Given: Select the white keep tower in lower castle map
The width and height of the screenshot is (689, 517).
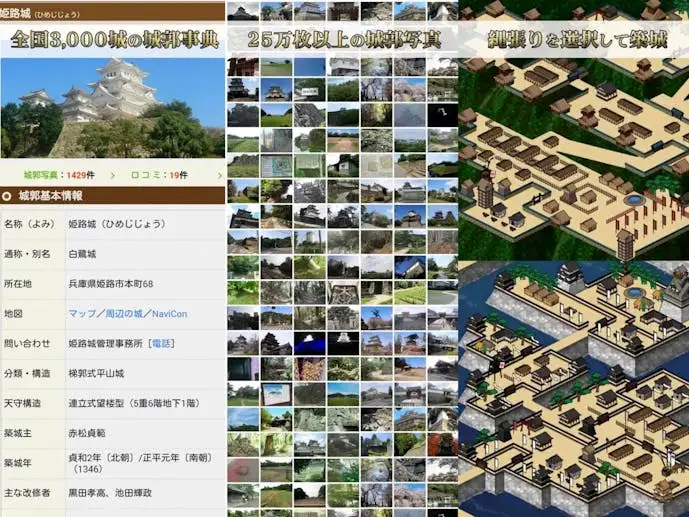Looking at the screenshot, I should click(571, 277).
